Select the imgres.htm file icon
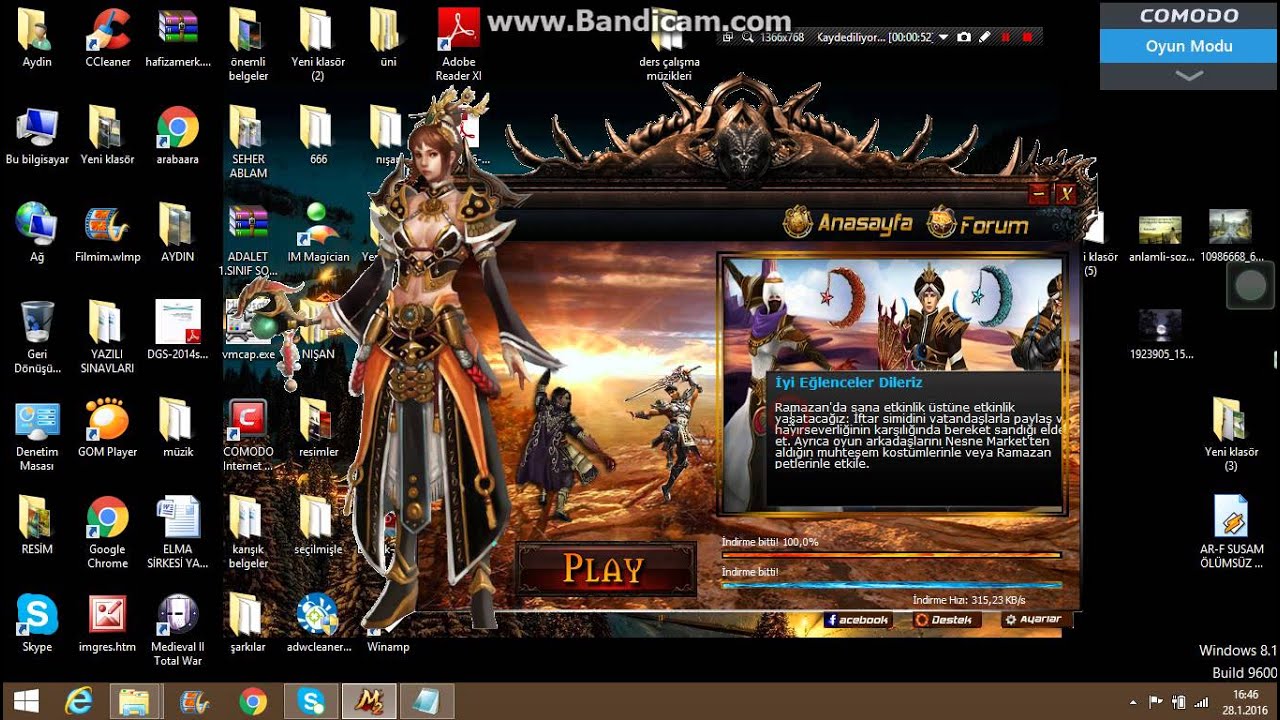 click(x=107, y=623)
